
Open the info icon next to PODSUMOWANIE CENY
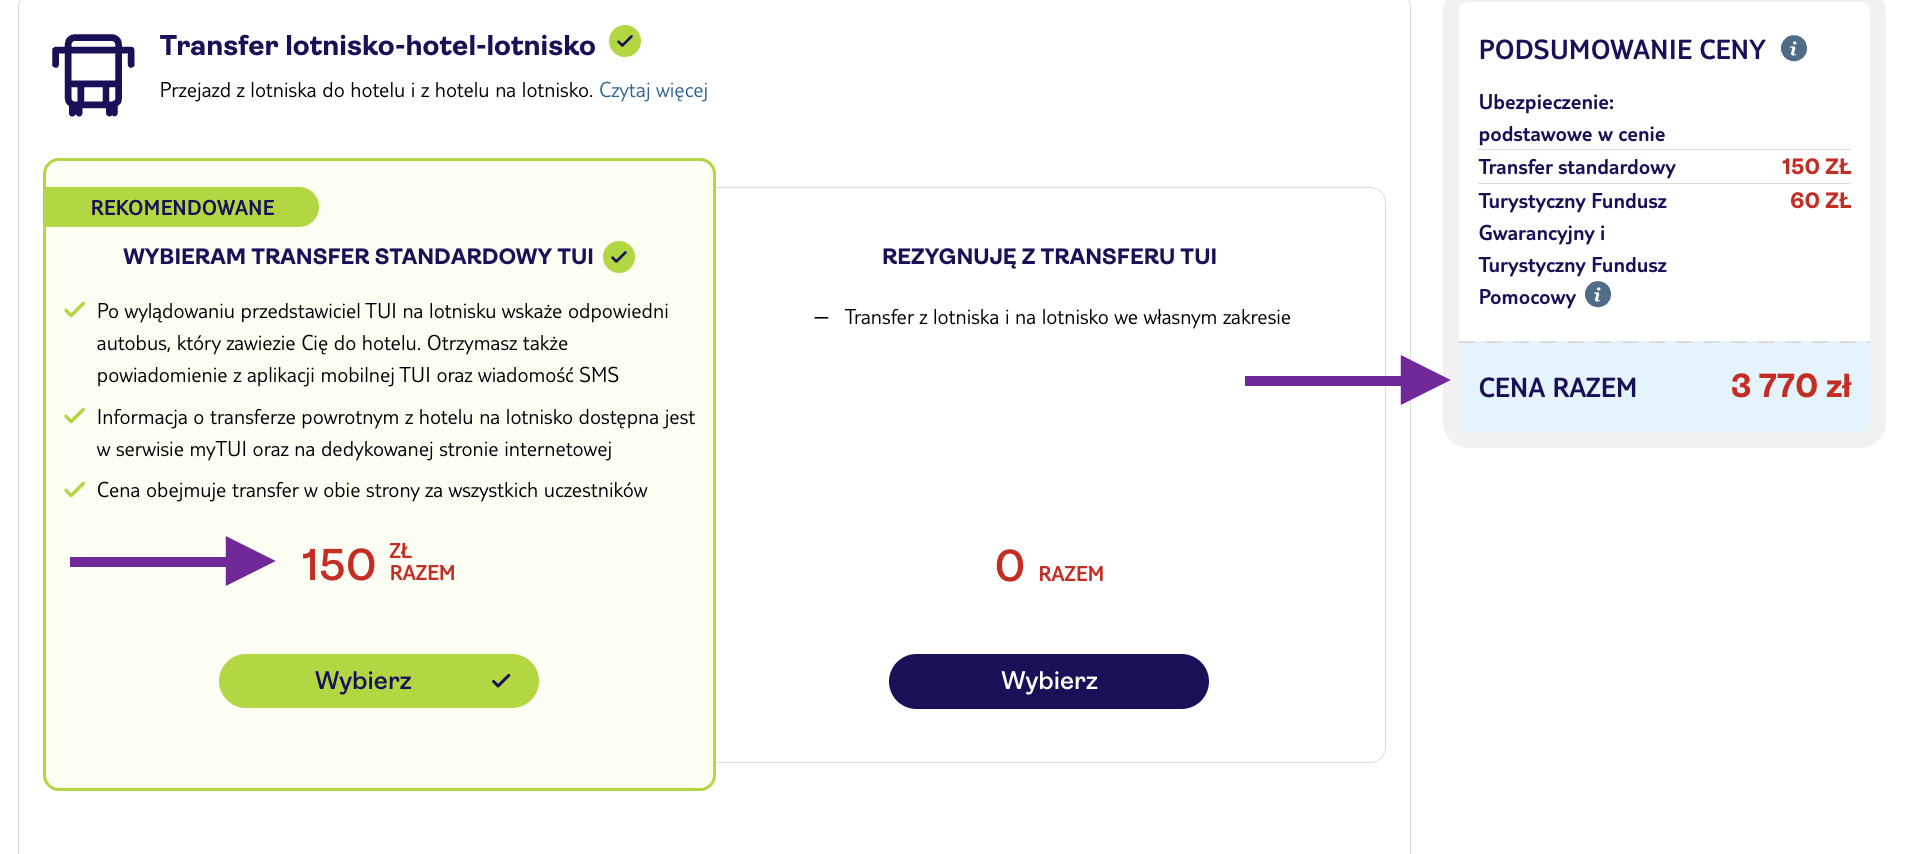pyautogui.click(x=1793, y=48)
